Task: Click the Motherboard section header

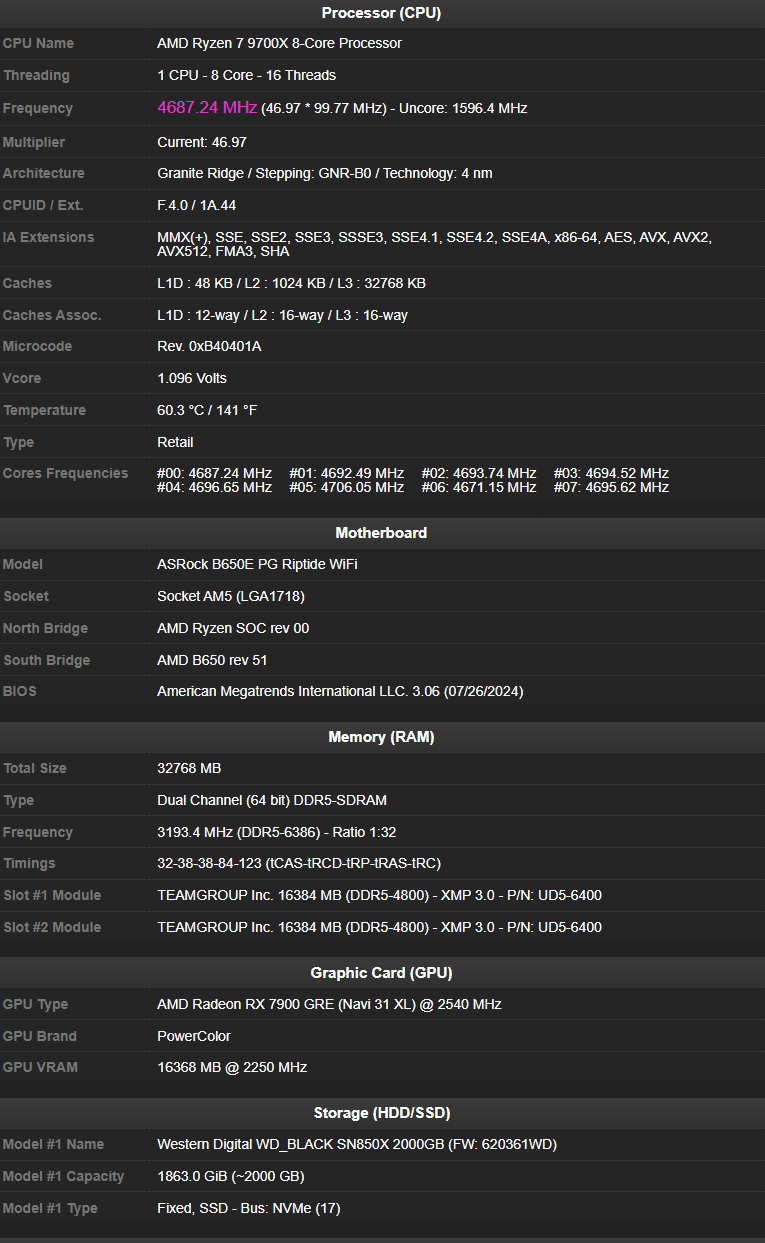Action: 381,533
